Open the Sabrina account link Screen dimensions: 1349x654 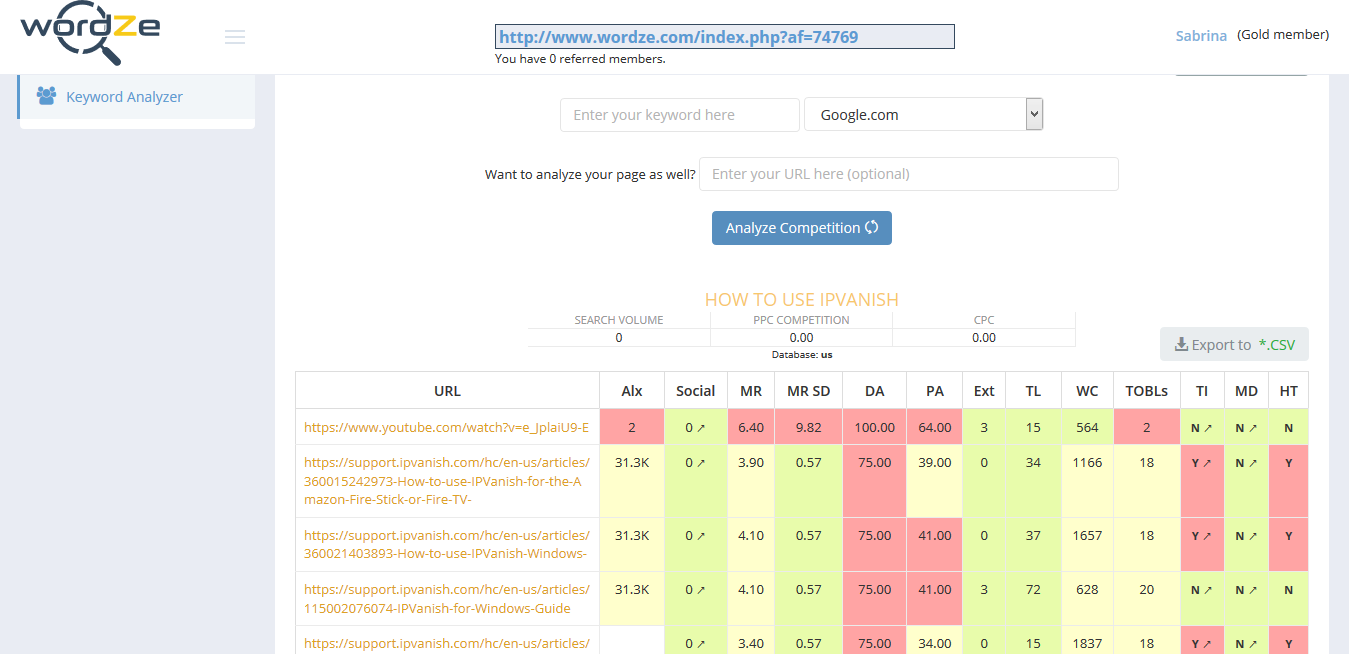click(x=1201, y=35)
